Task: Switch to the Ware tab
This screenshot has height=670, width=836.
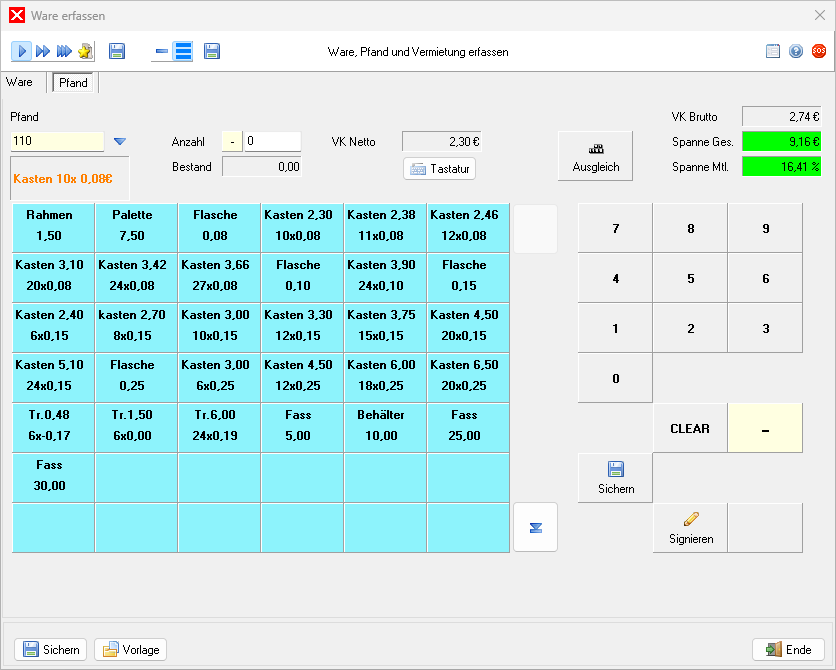Action: [19, 82]
